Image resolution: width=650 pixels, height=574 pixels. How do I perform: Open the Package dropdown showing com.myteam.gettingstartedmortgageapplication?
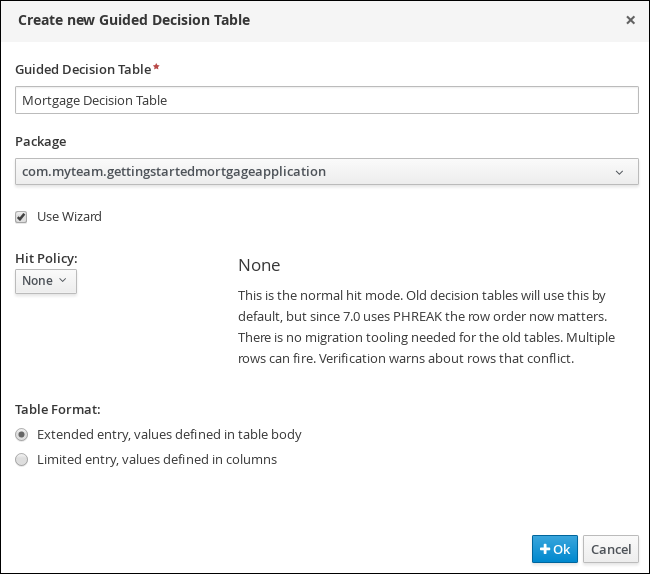click(x=327, y=172)
